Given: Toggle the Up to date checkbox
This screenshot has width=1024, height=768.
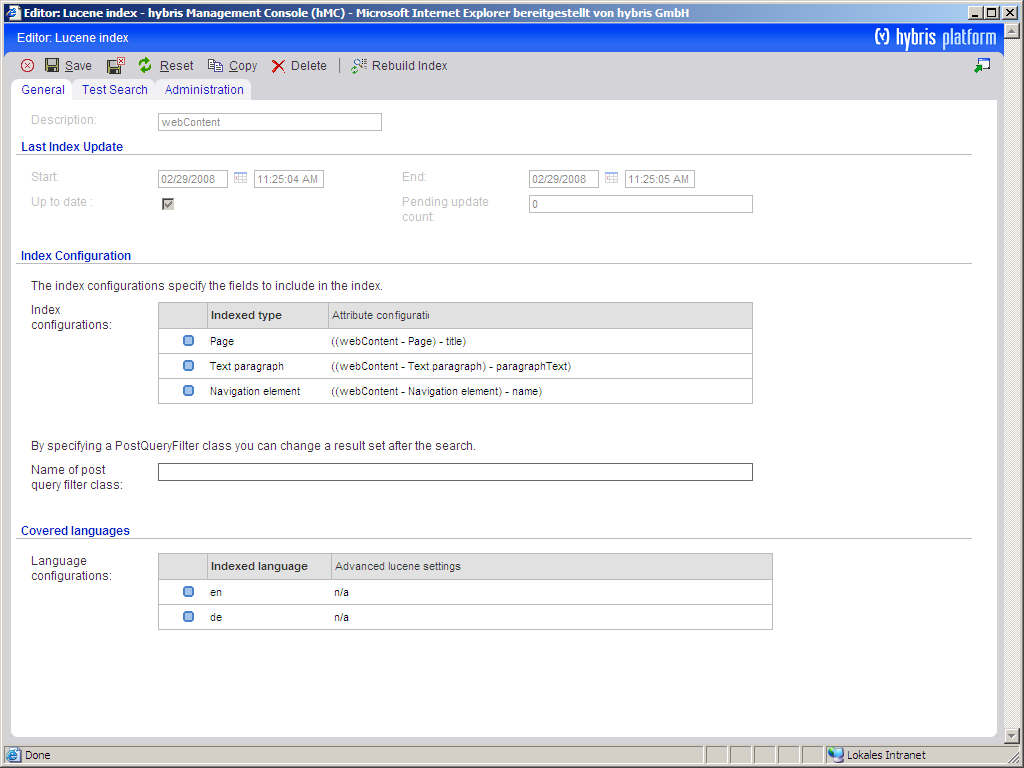Looking at the screenshot, I should click(168, 204).
